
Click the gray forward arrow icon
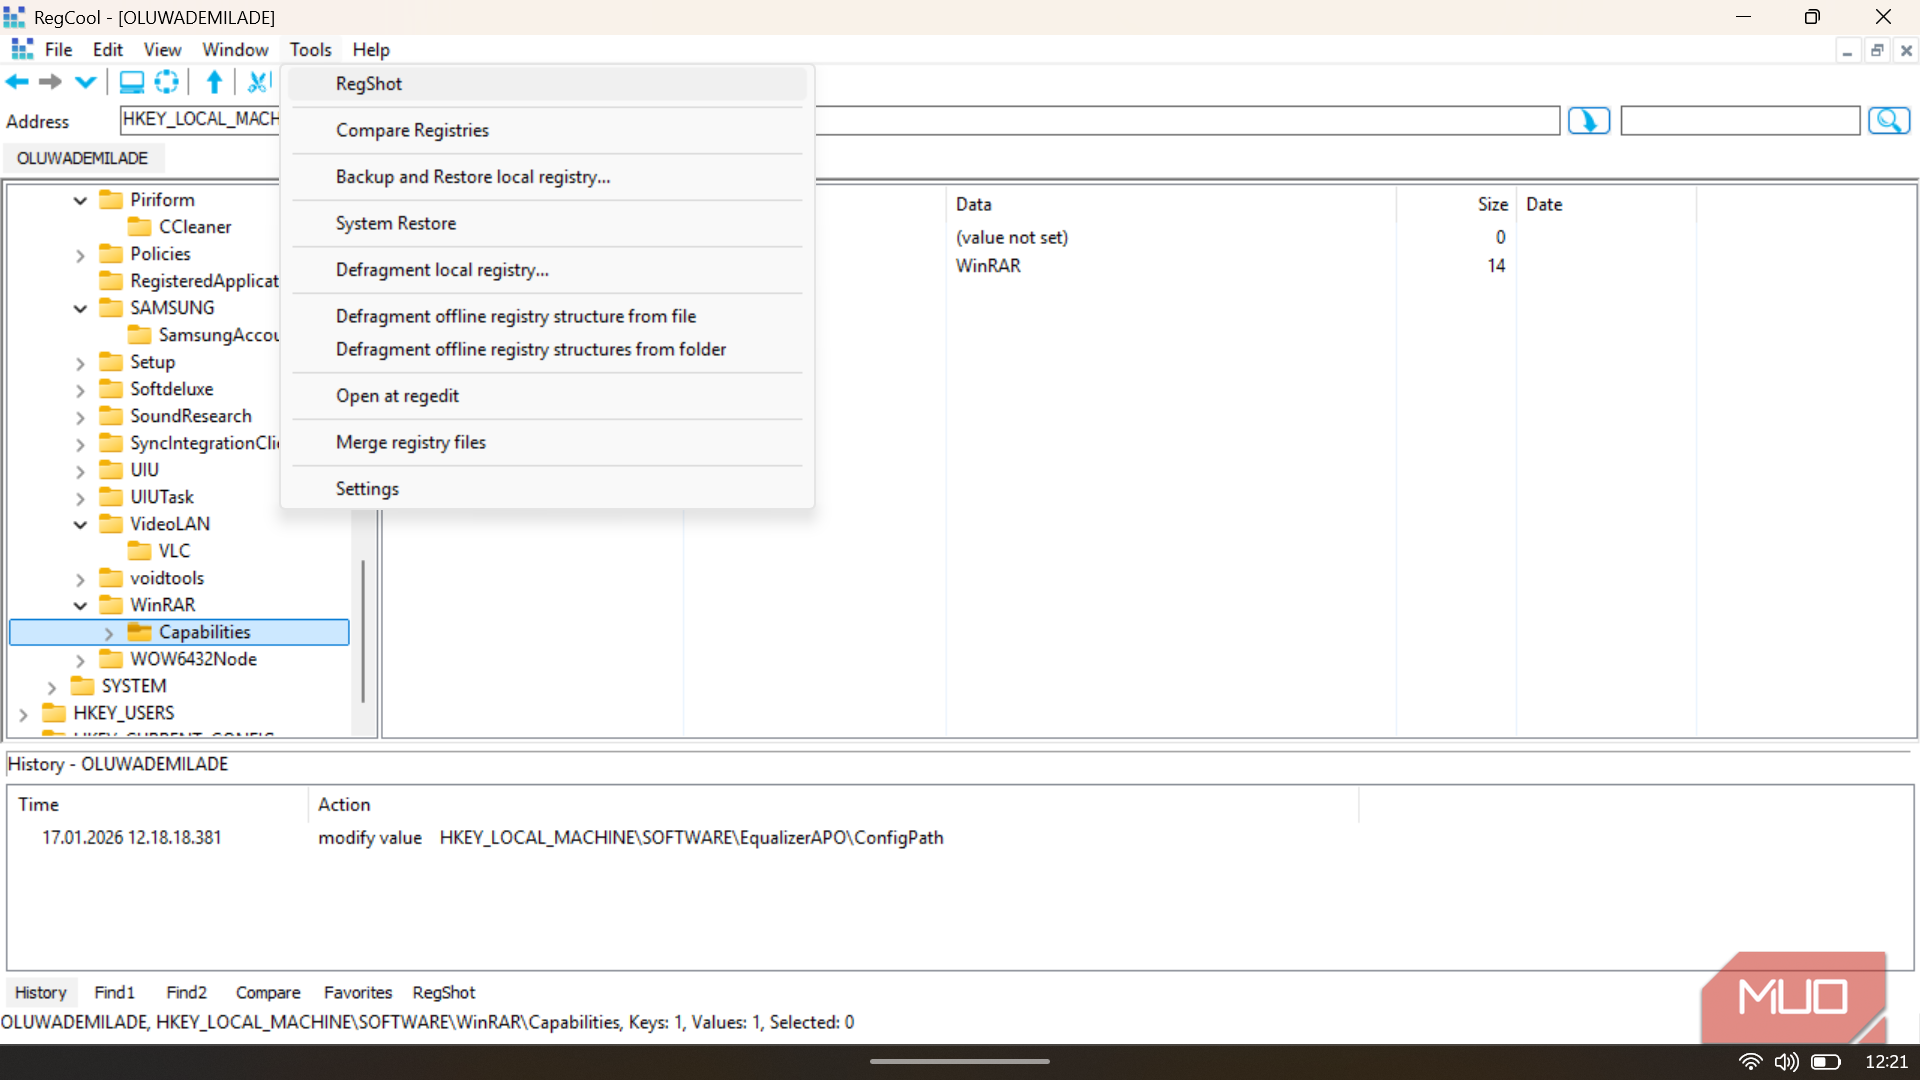point(50,82)
